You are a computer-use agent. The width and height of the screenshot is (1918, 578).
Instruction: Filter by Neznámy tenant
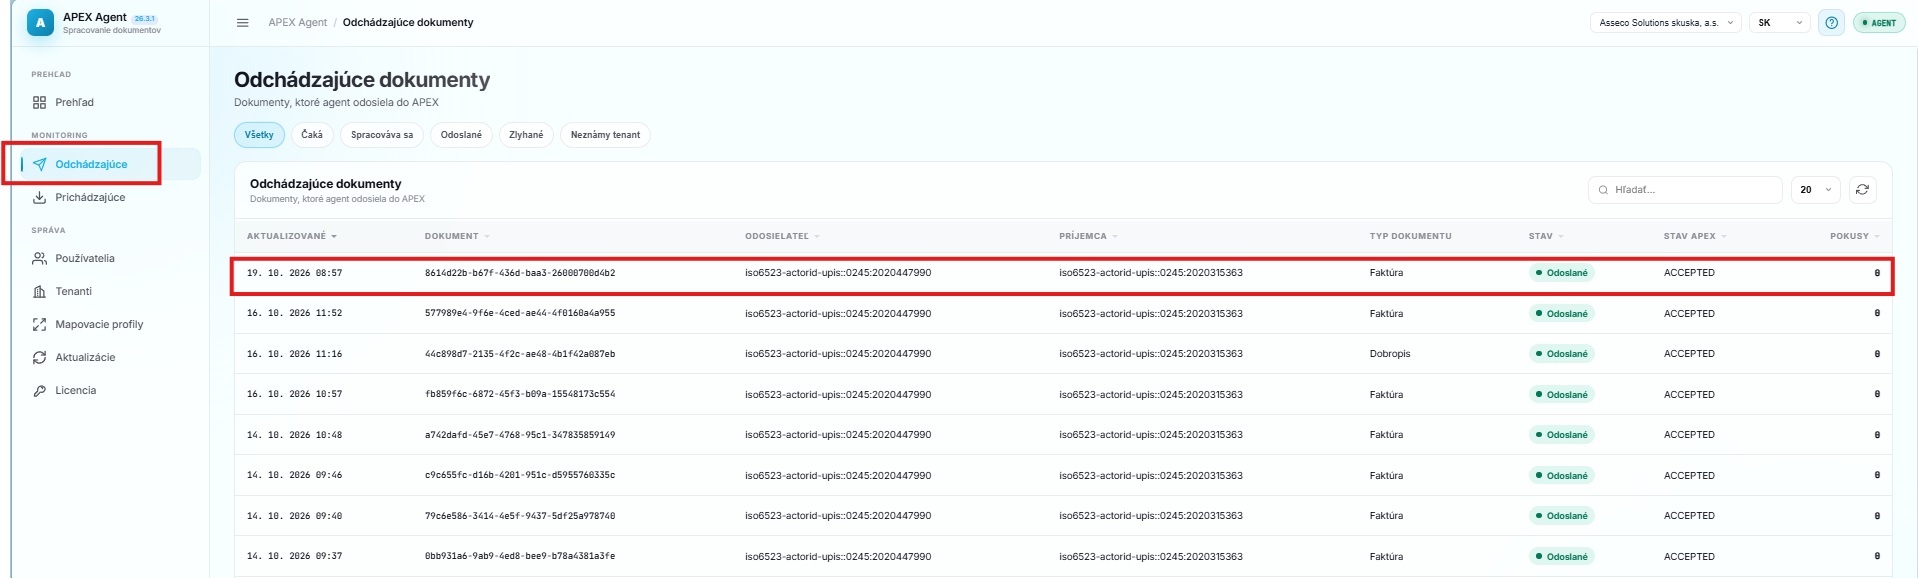(x=605, y=135)
